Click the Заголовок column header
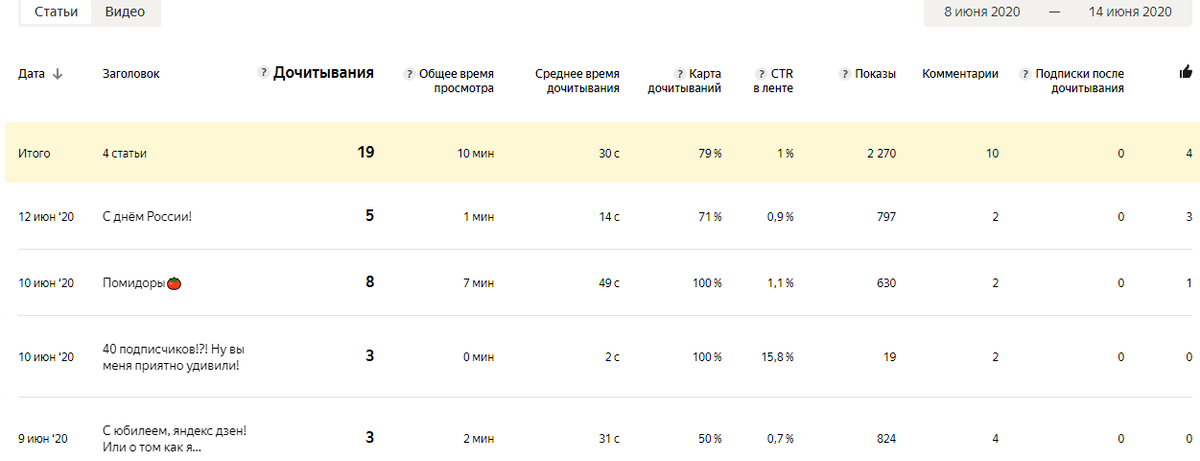Screen dimensions: 1200x461 click(131, 74)
